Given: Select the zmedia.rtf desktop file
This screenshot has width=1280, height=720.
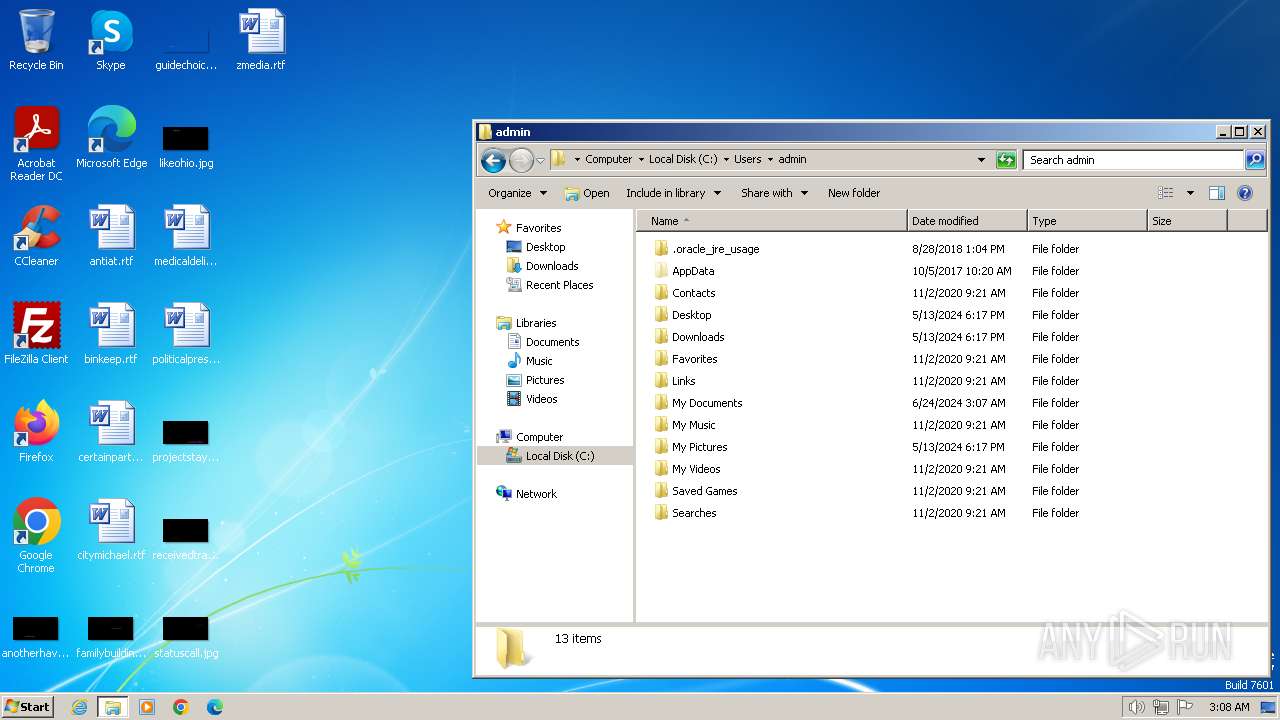Looking at the screenshot, I should point(261,40).
